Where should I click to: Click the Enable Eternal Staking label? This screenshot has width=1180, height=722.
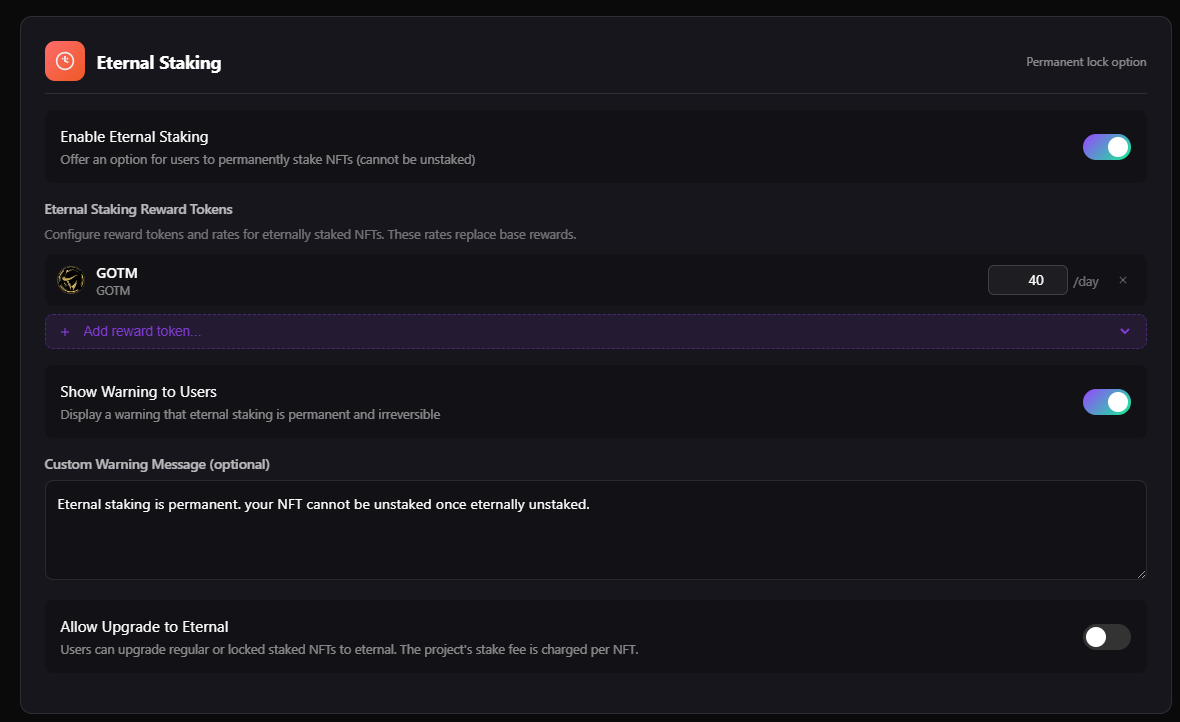(x=134, y=137)
